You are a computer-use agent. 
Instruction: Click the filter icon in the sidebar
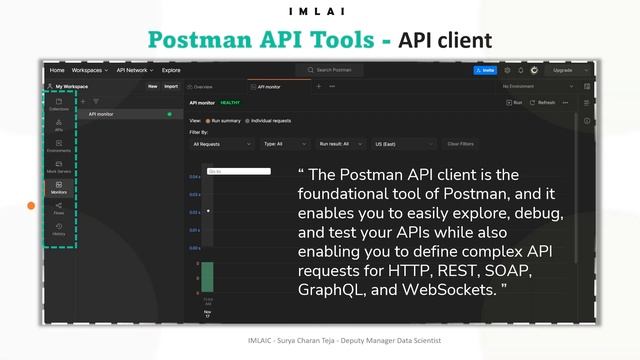tap(96, 101)
